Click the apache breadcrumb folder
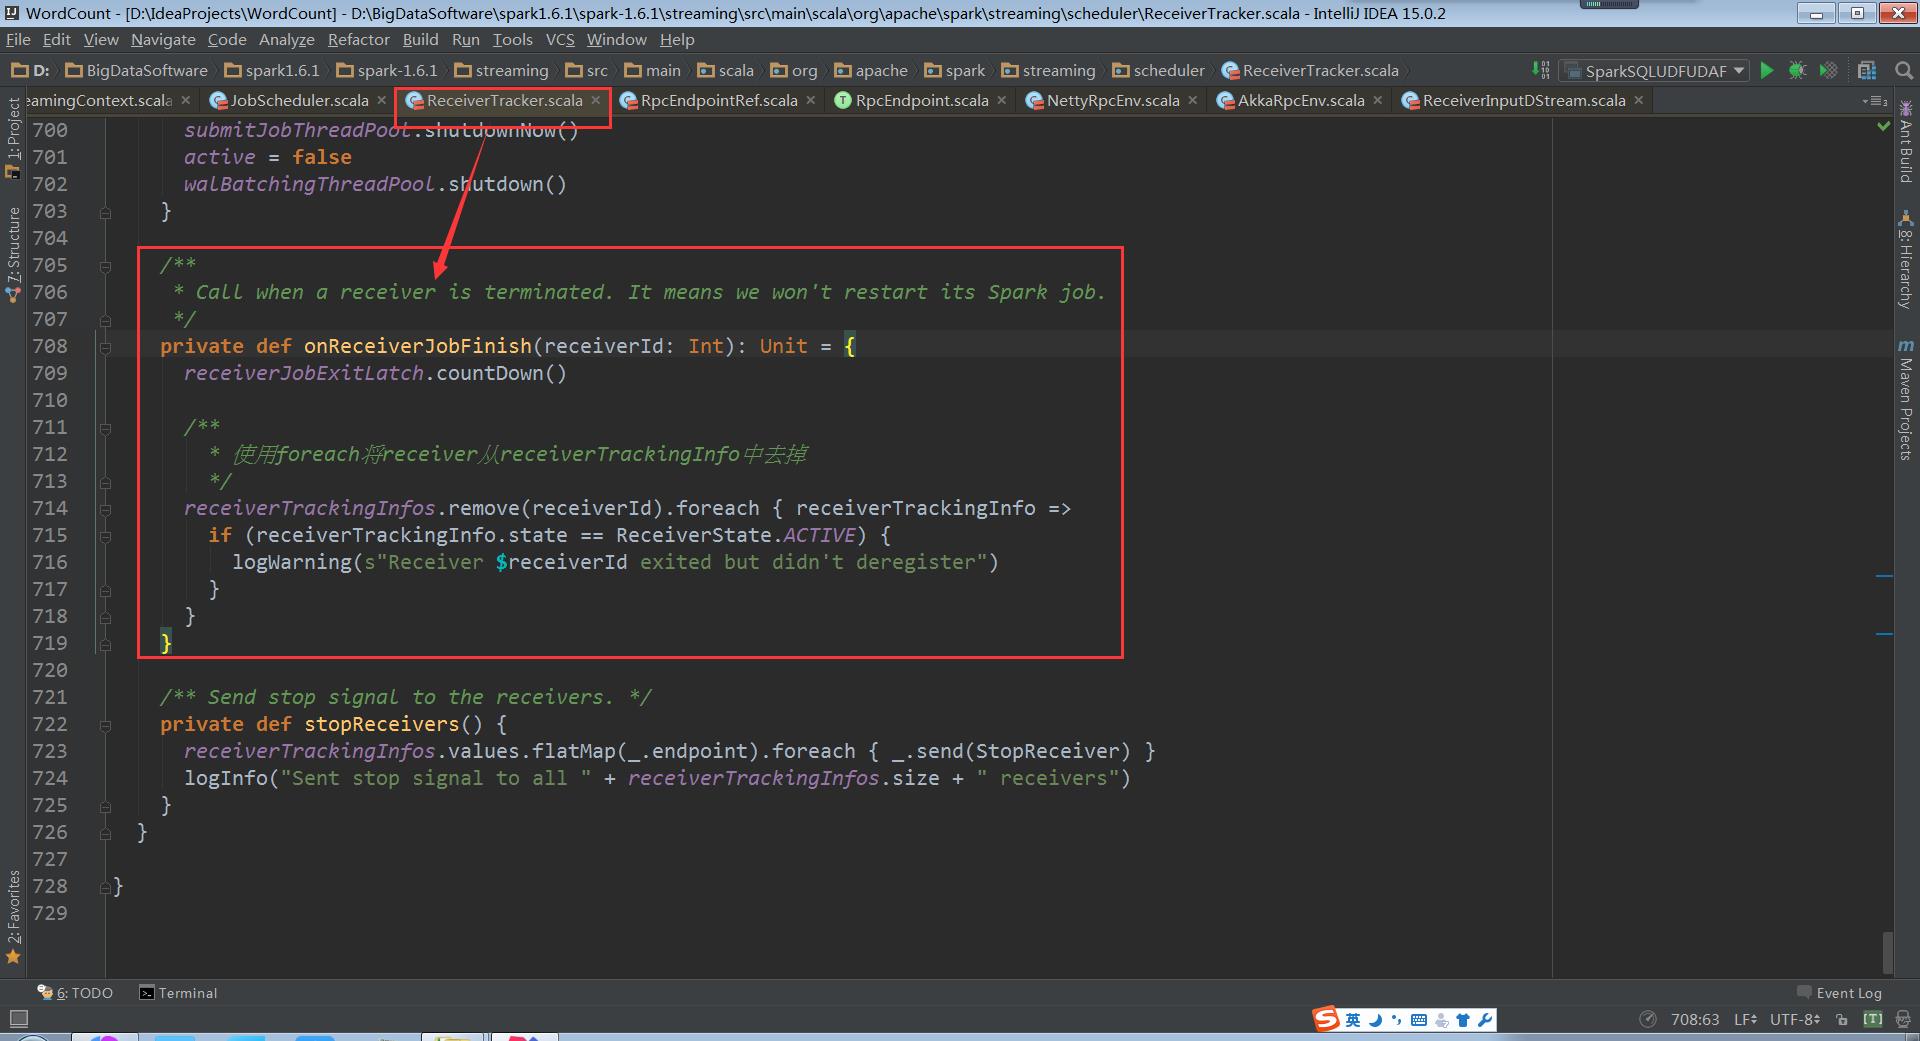The height and width of the screenshot is (1041, 1920). tap(871, 70)
